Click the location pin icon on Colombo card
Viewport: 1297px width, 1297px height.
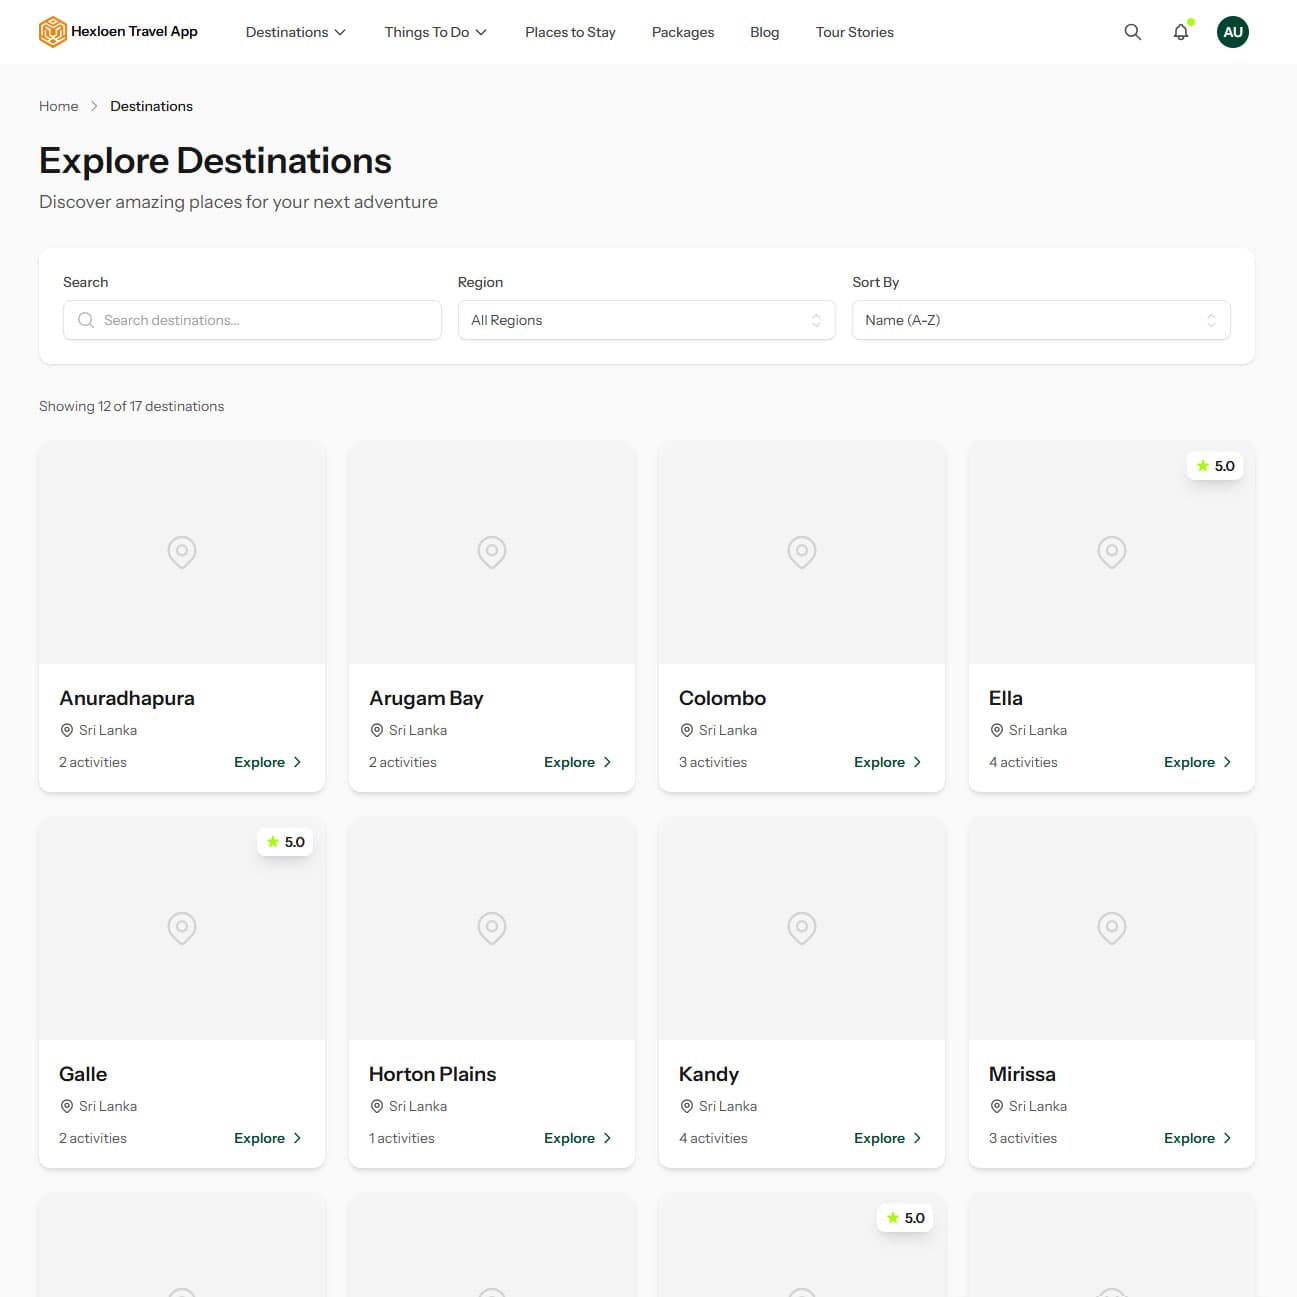686,730
